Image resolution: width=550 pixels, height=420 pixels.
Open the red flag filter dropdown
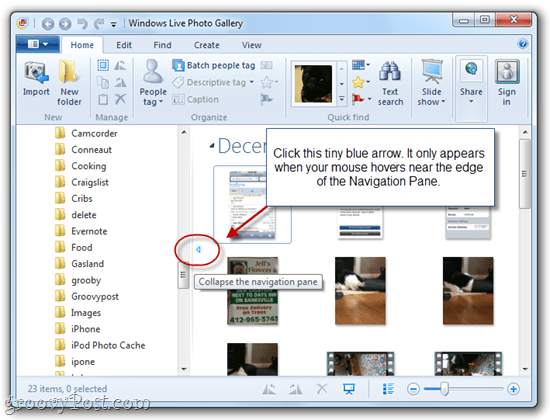click(x=361, y=99)
